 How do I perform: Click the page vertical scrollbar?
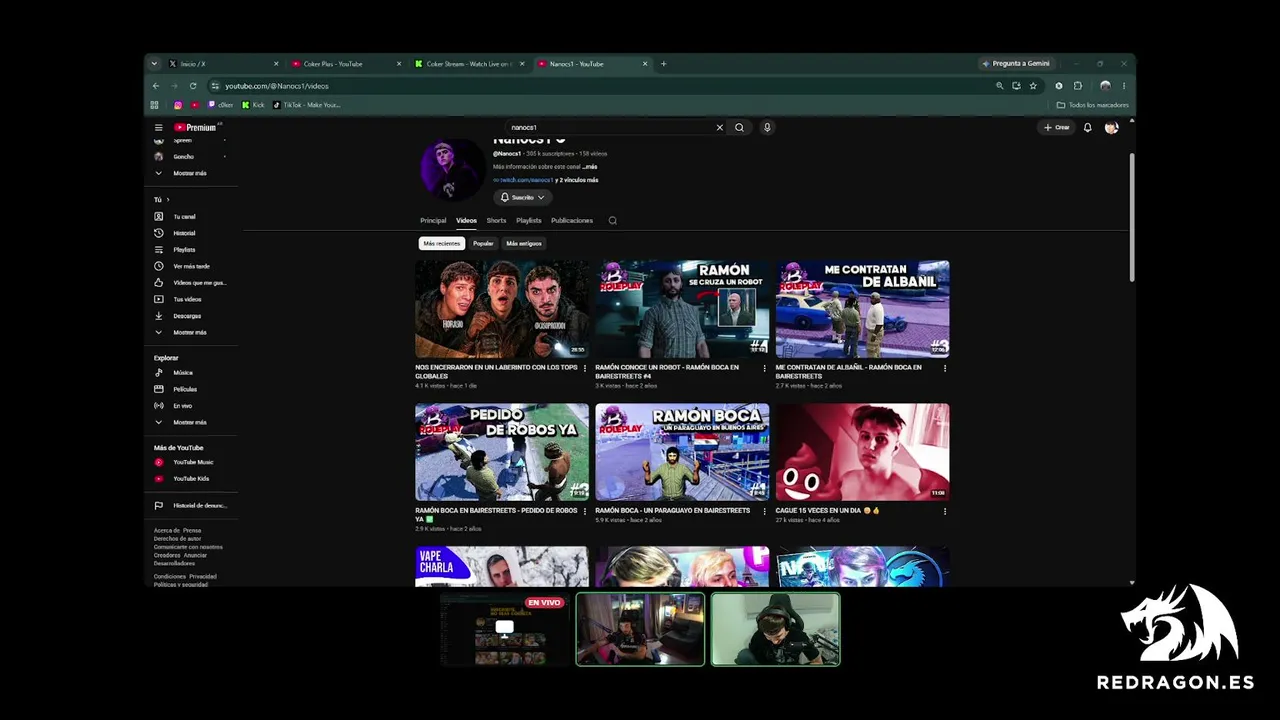[1132, 217]
